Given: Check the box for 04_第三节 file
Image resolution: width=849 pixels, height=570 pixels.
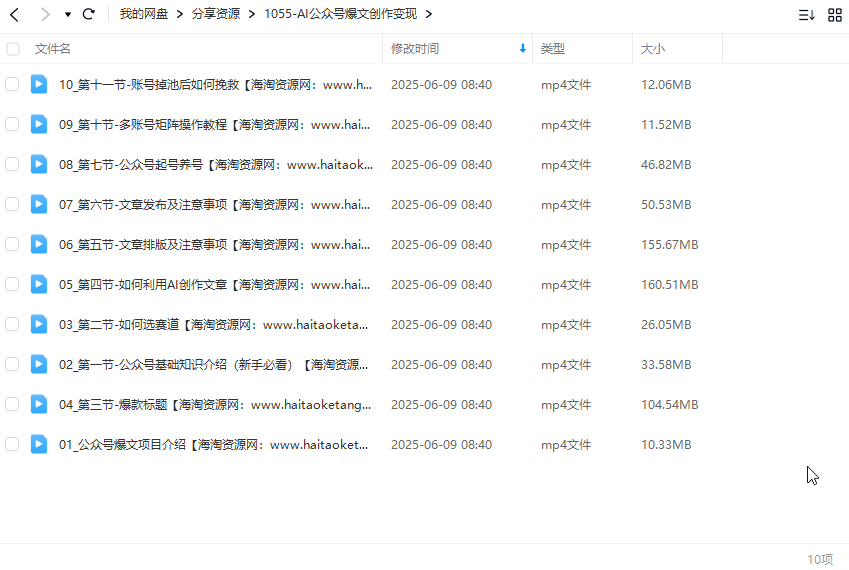Looking at the screenshot, I should pos(12,405).
